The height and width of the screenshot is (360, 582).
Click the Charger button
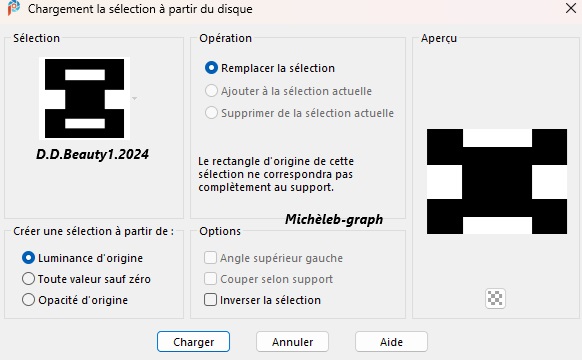(x=193, y=341)
